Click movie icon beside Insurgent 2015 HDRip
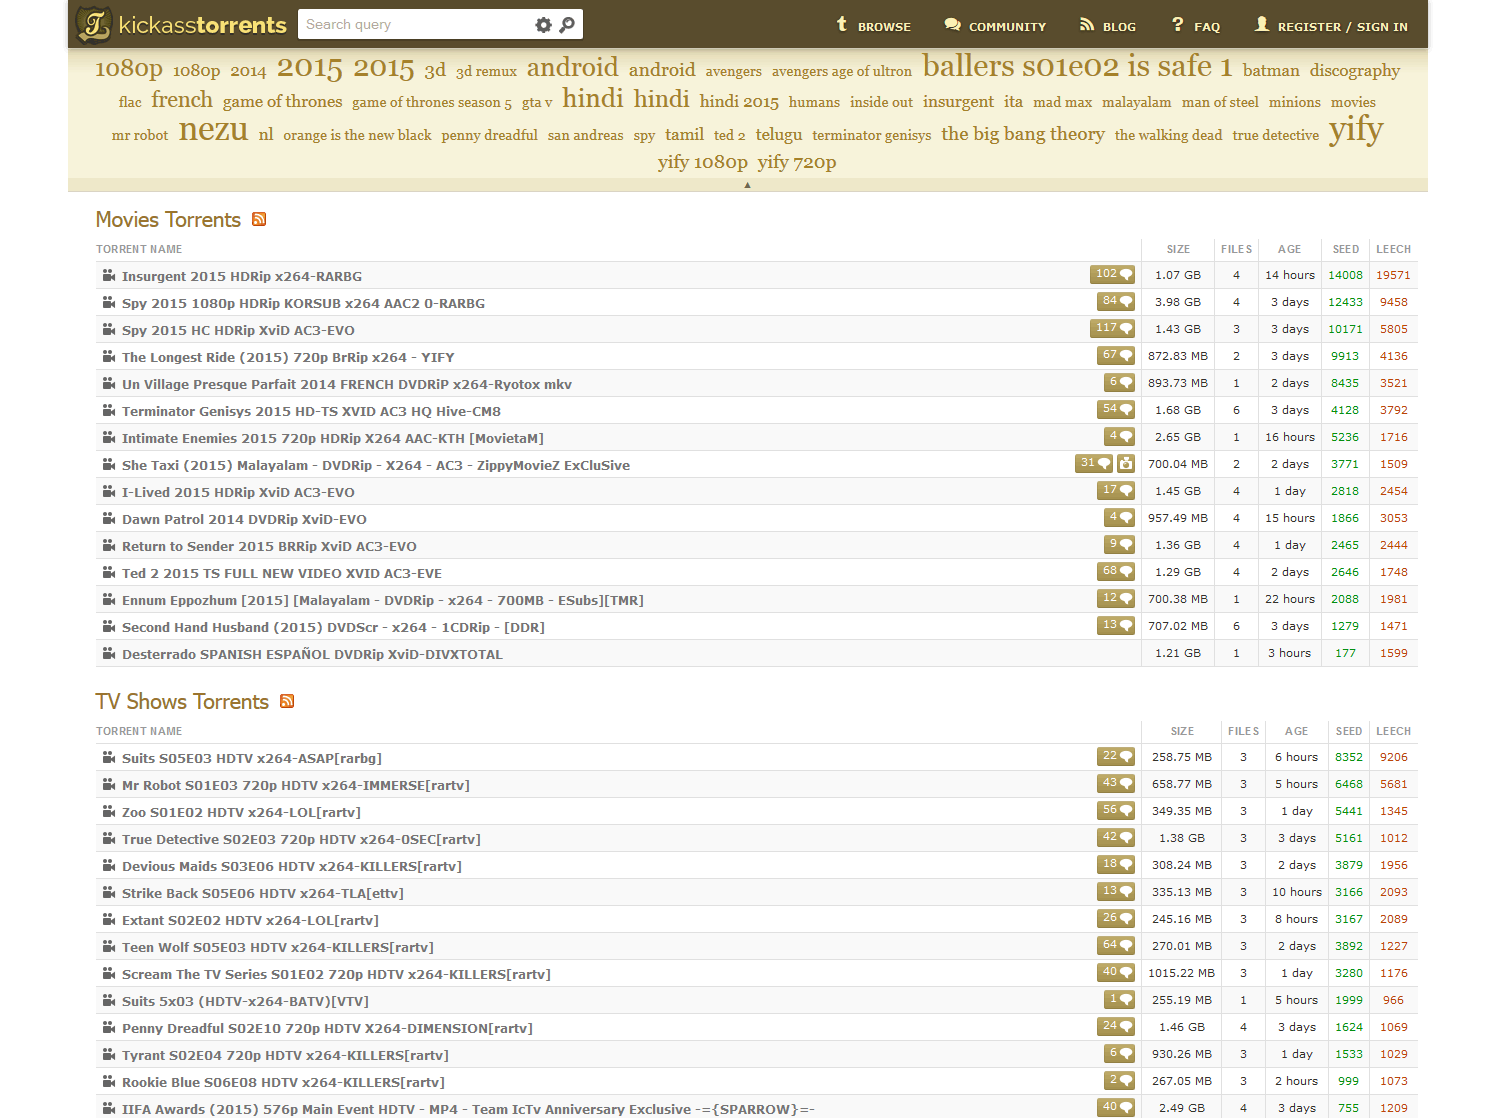The image size is (1492, 1118). click(x=109, y=275)
